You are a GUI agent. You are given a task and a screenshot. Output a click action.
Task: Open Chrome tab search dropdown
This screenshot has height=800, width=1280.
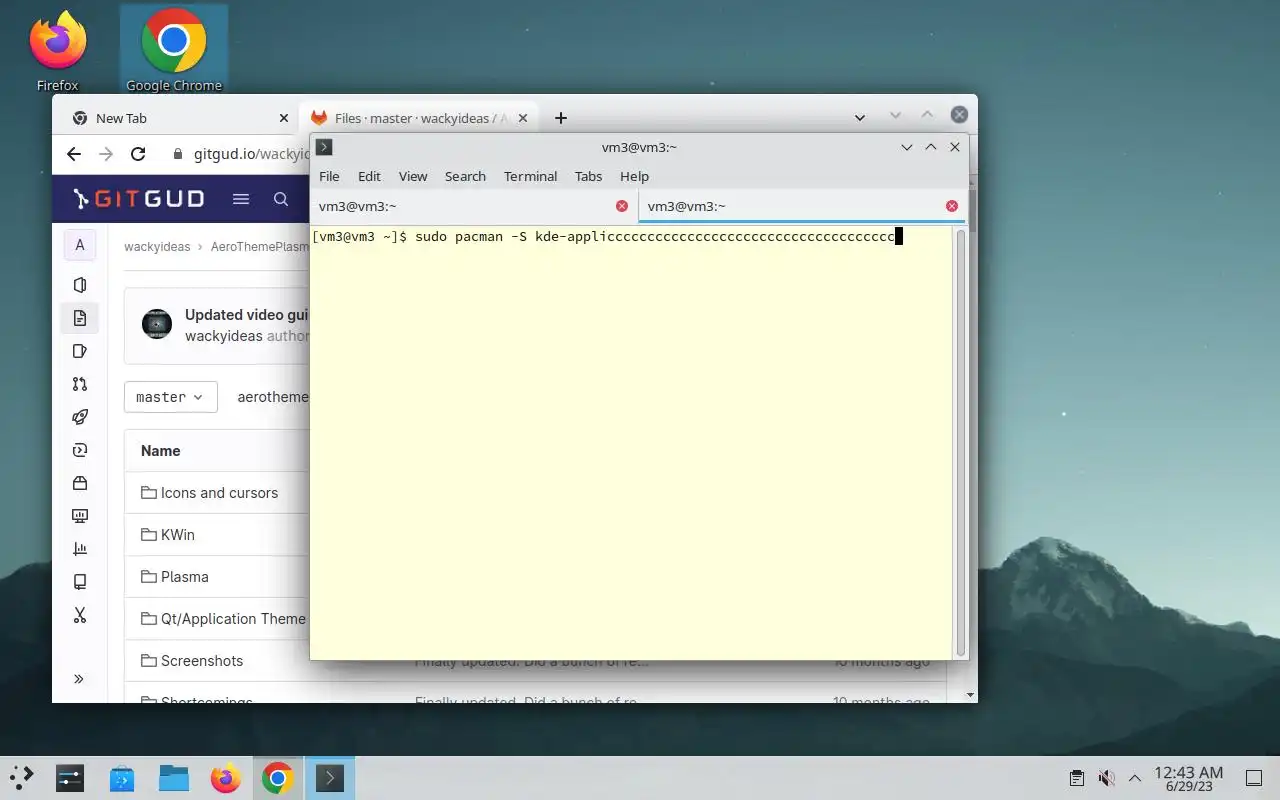click(x=860, y=118)
